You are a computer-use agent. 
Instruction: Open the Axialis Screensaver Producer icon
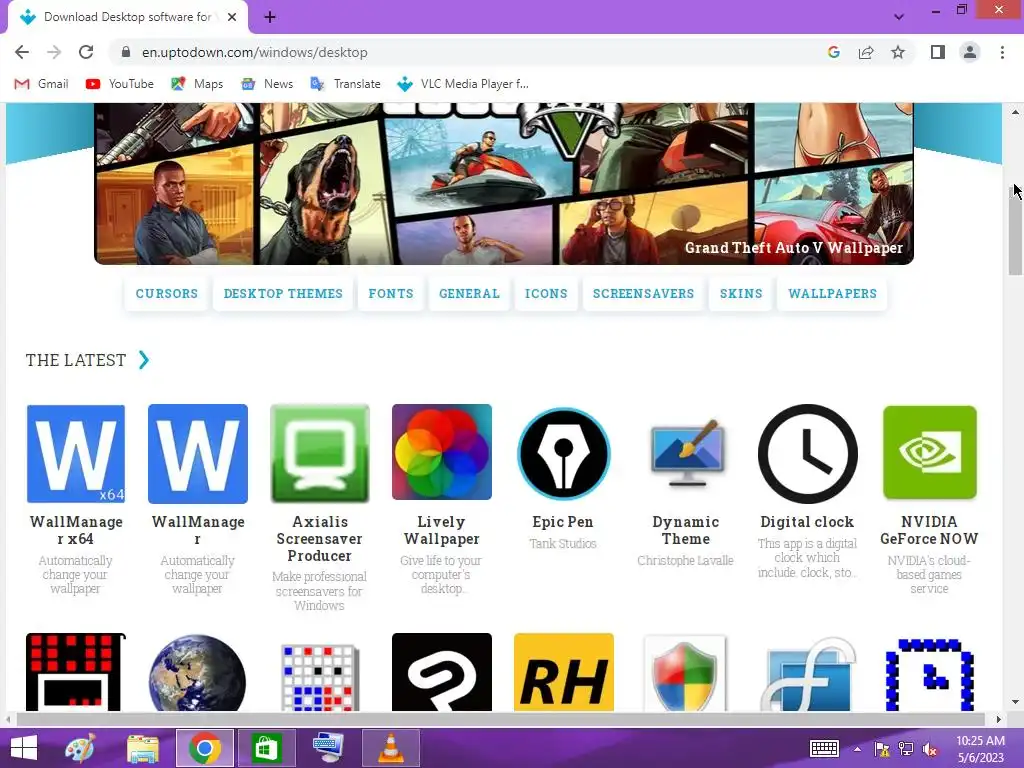pyautogui.click(x=320, y=453)
